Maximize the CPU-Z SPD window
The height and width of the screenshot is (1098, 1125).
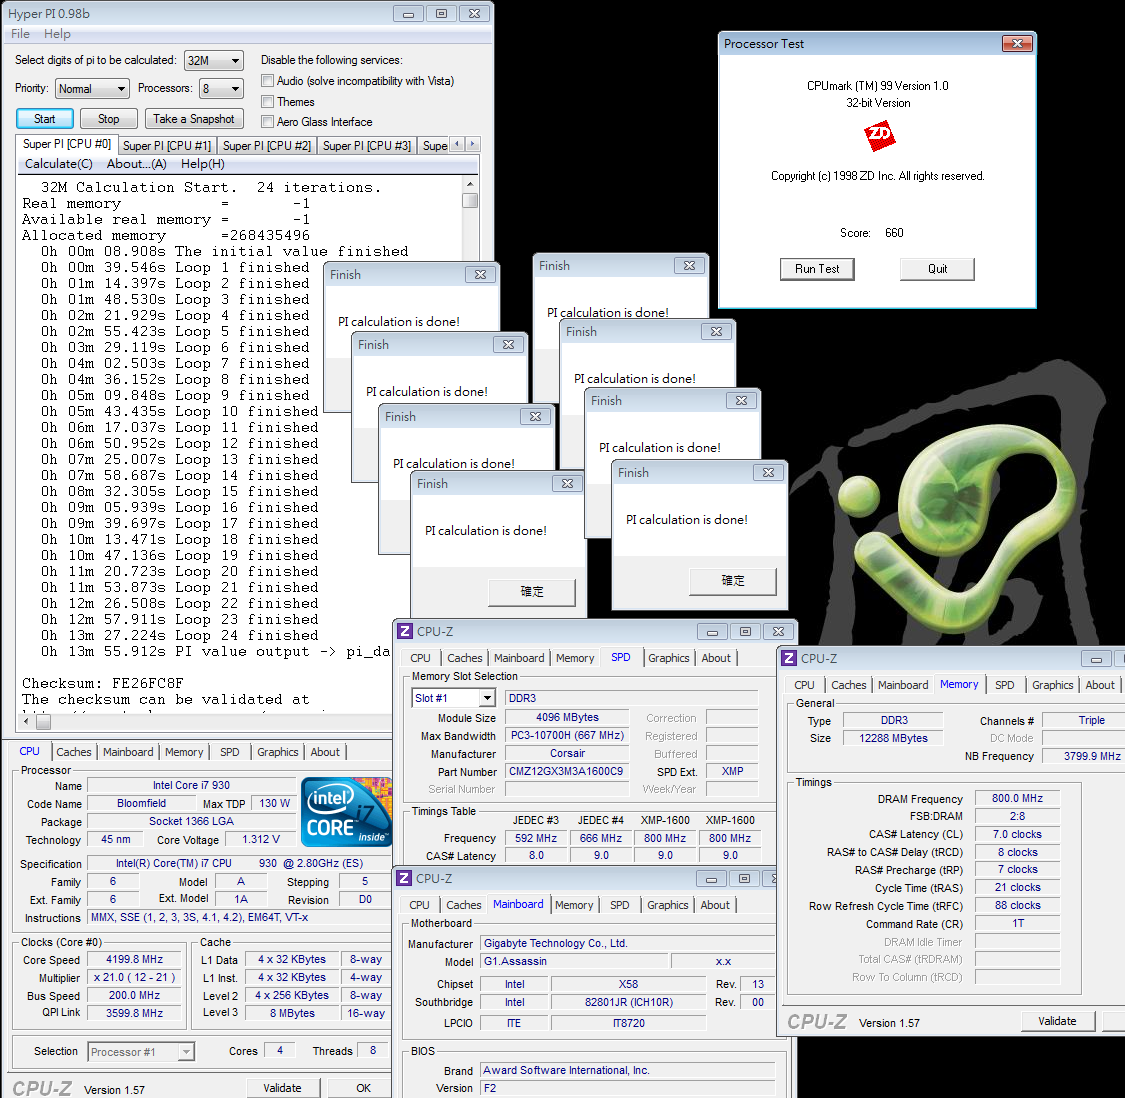pyautogui.click(x=745, y=632)
